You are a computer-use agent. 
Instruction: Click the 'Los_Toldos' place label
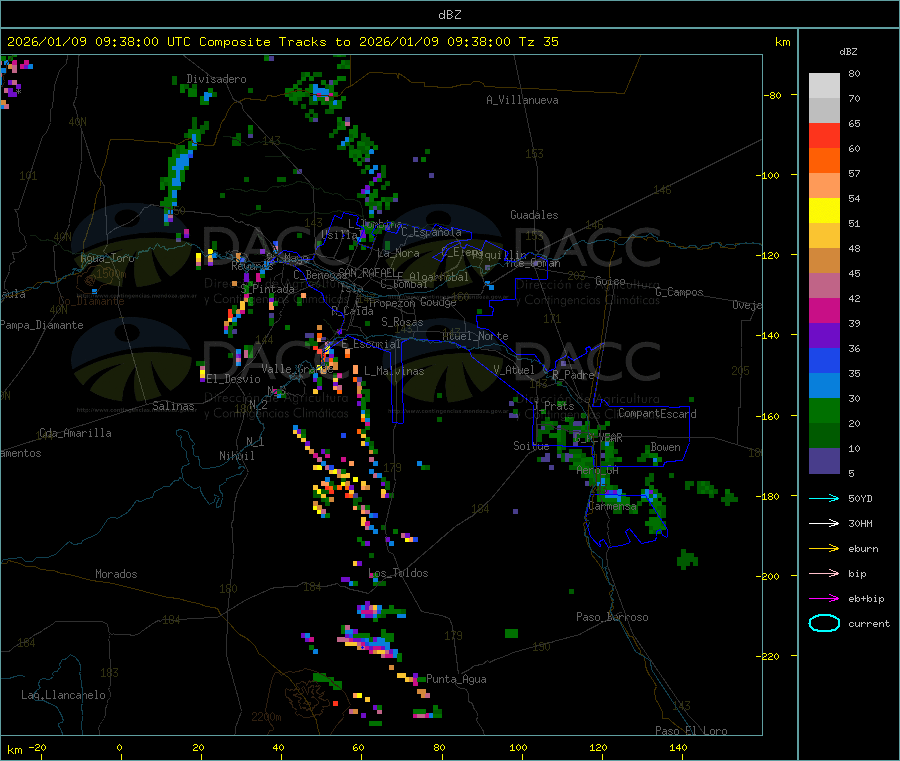pyautogui.click(x=398, y=573)
